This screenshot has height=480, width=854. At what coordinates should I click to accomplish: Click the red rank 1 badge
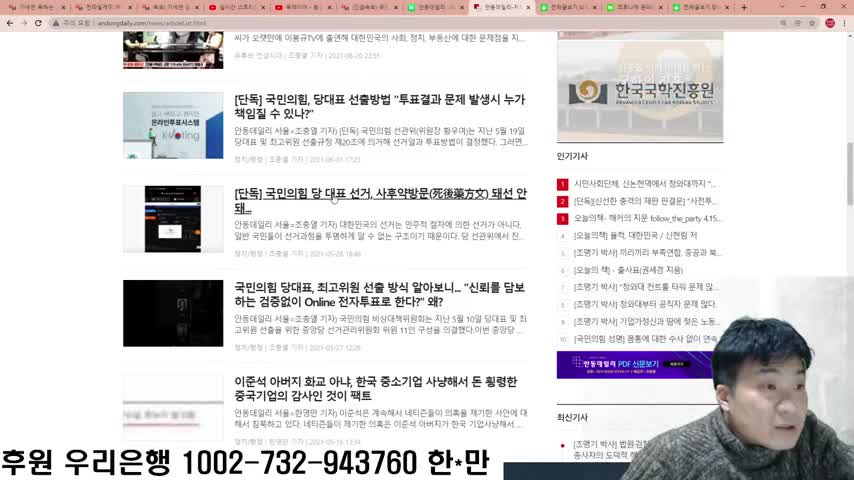tap(563, 184)
